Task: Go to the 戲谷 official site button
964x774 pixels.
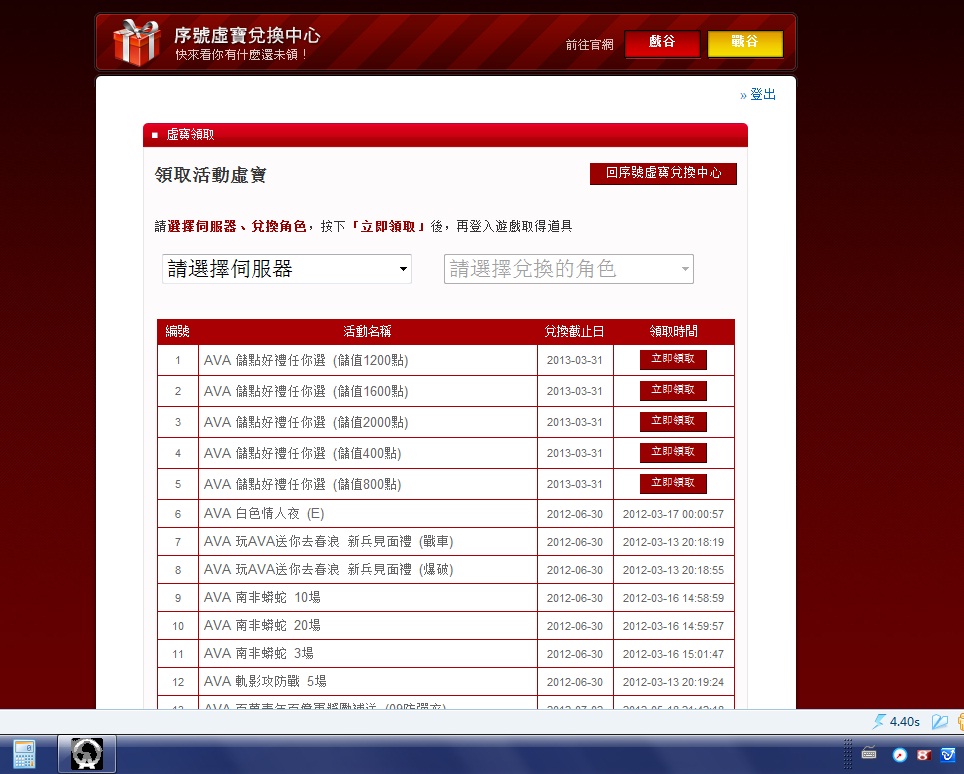Action: [662, 44]
